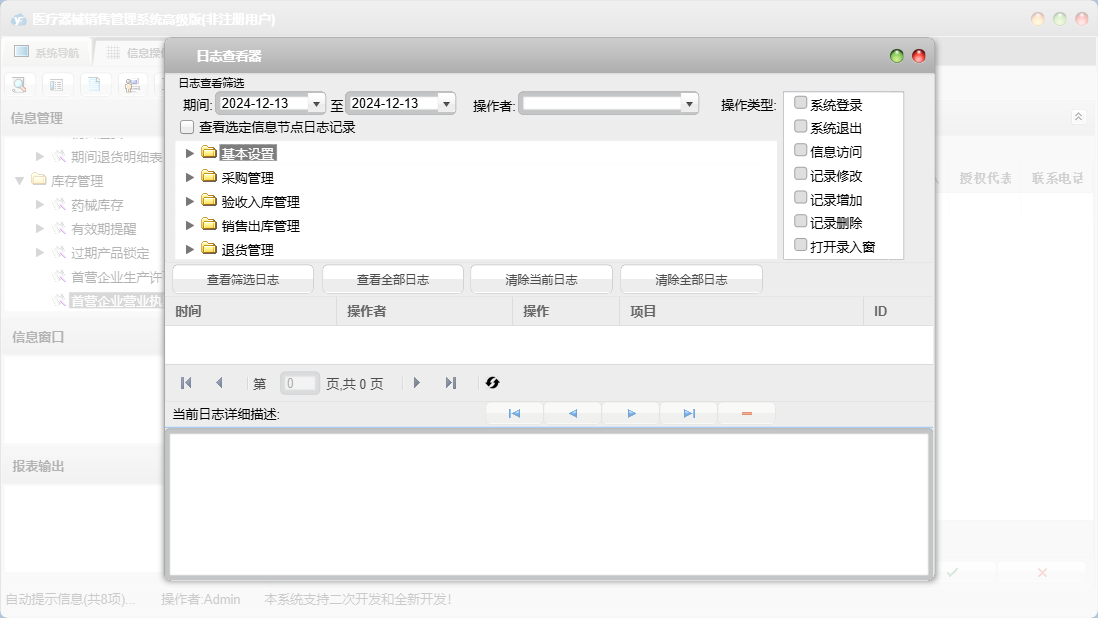The width and height of the screenshot is (1098, 618).
Task: Click 查看全部日志 button
Action: click(392, 279)
